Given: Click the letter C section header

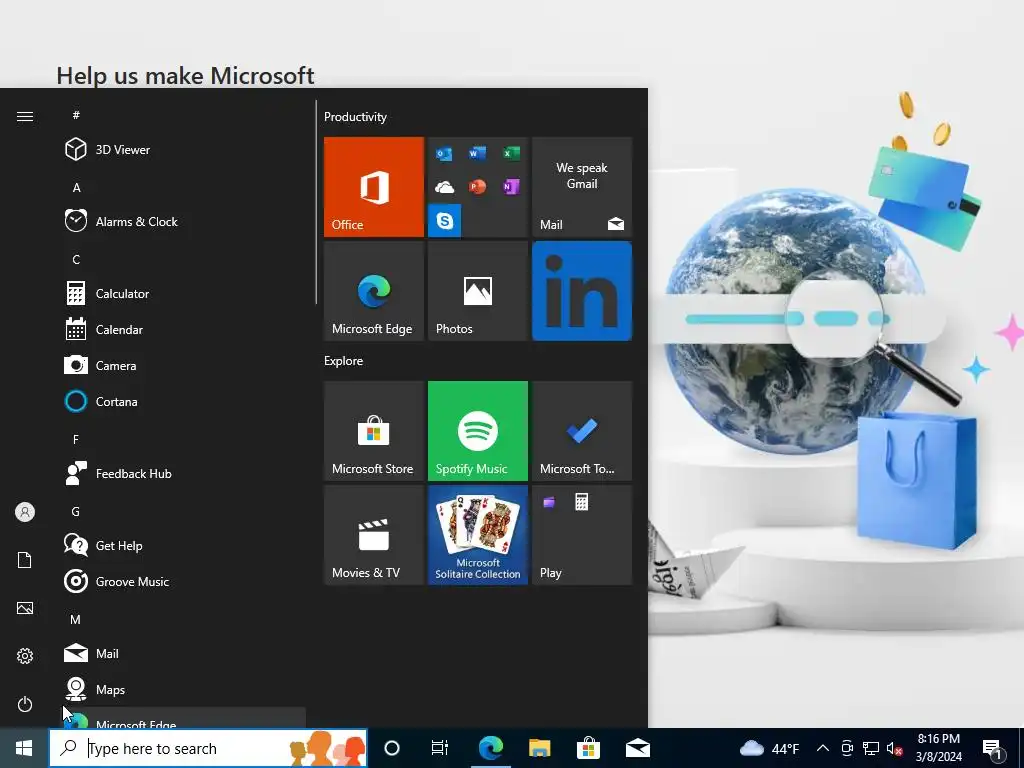Looking at the screenshot, I should (x=76, y=259).
